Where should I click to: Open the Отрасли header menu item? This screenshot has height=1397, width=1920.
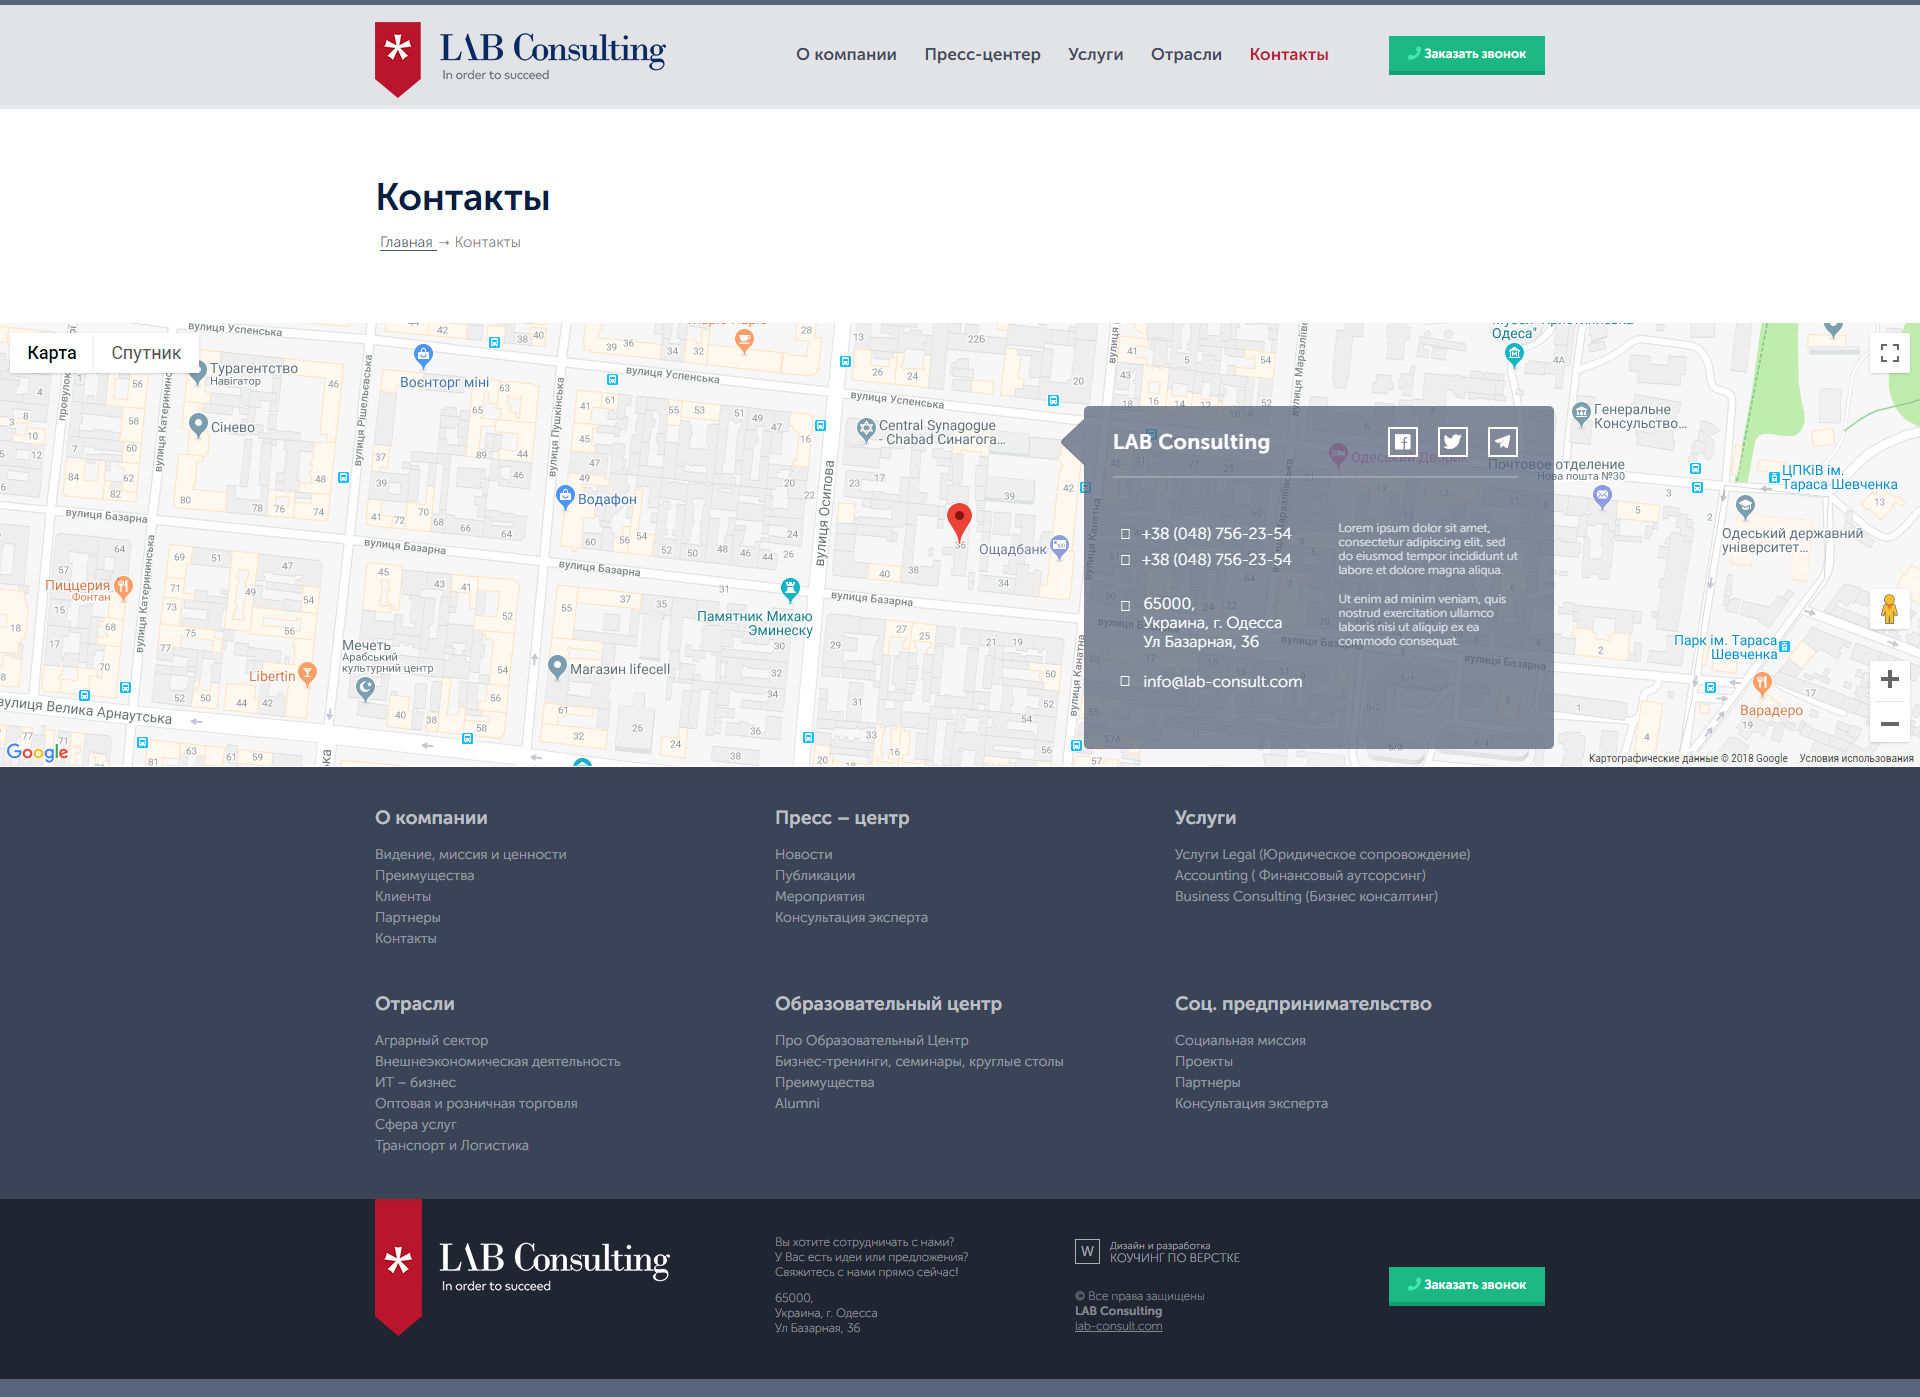point(1186,55)
